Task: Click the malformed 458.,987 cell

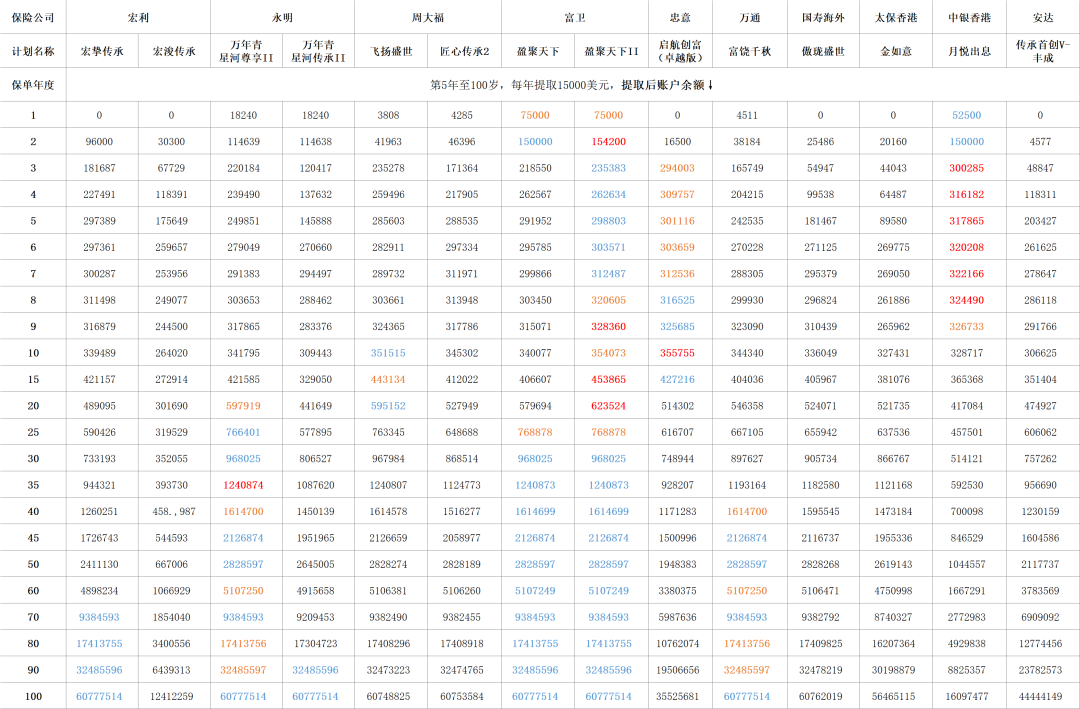Action: coord(172,512)
